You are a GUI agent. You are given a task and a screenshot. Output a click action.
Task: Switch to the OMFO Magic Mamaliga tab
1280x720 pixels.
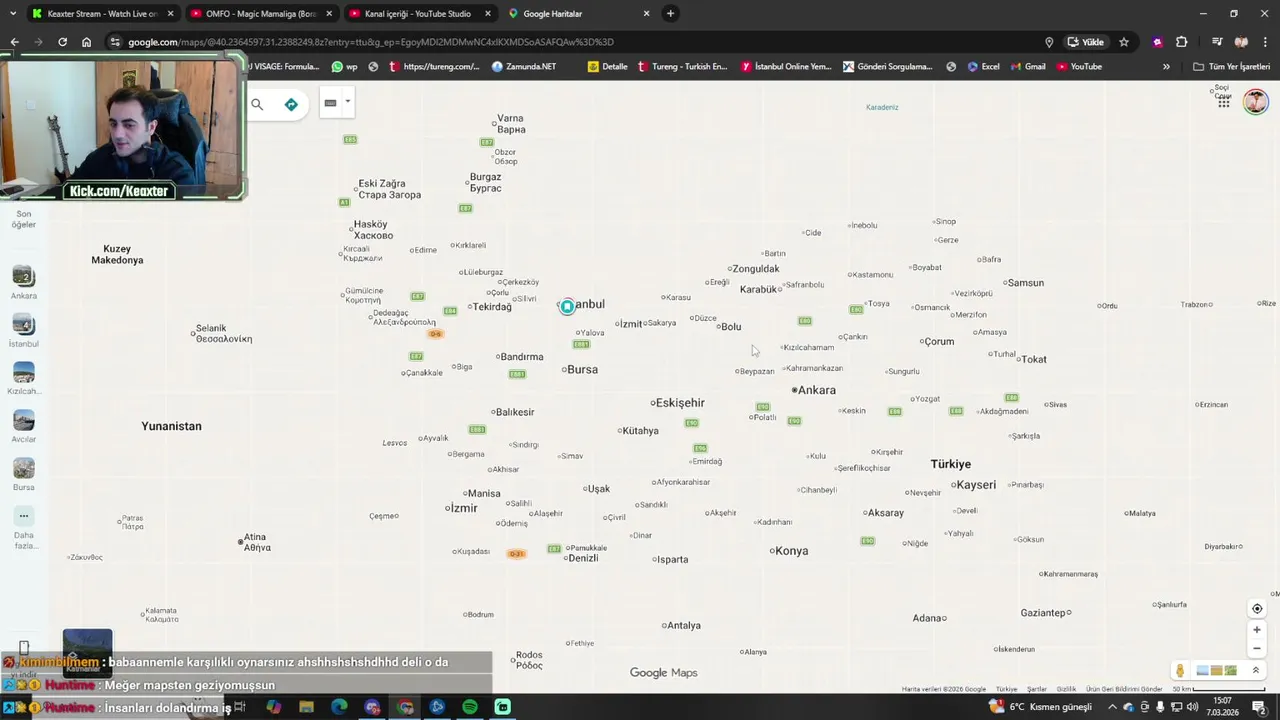(x=261, y=14)
